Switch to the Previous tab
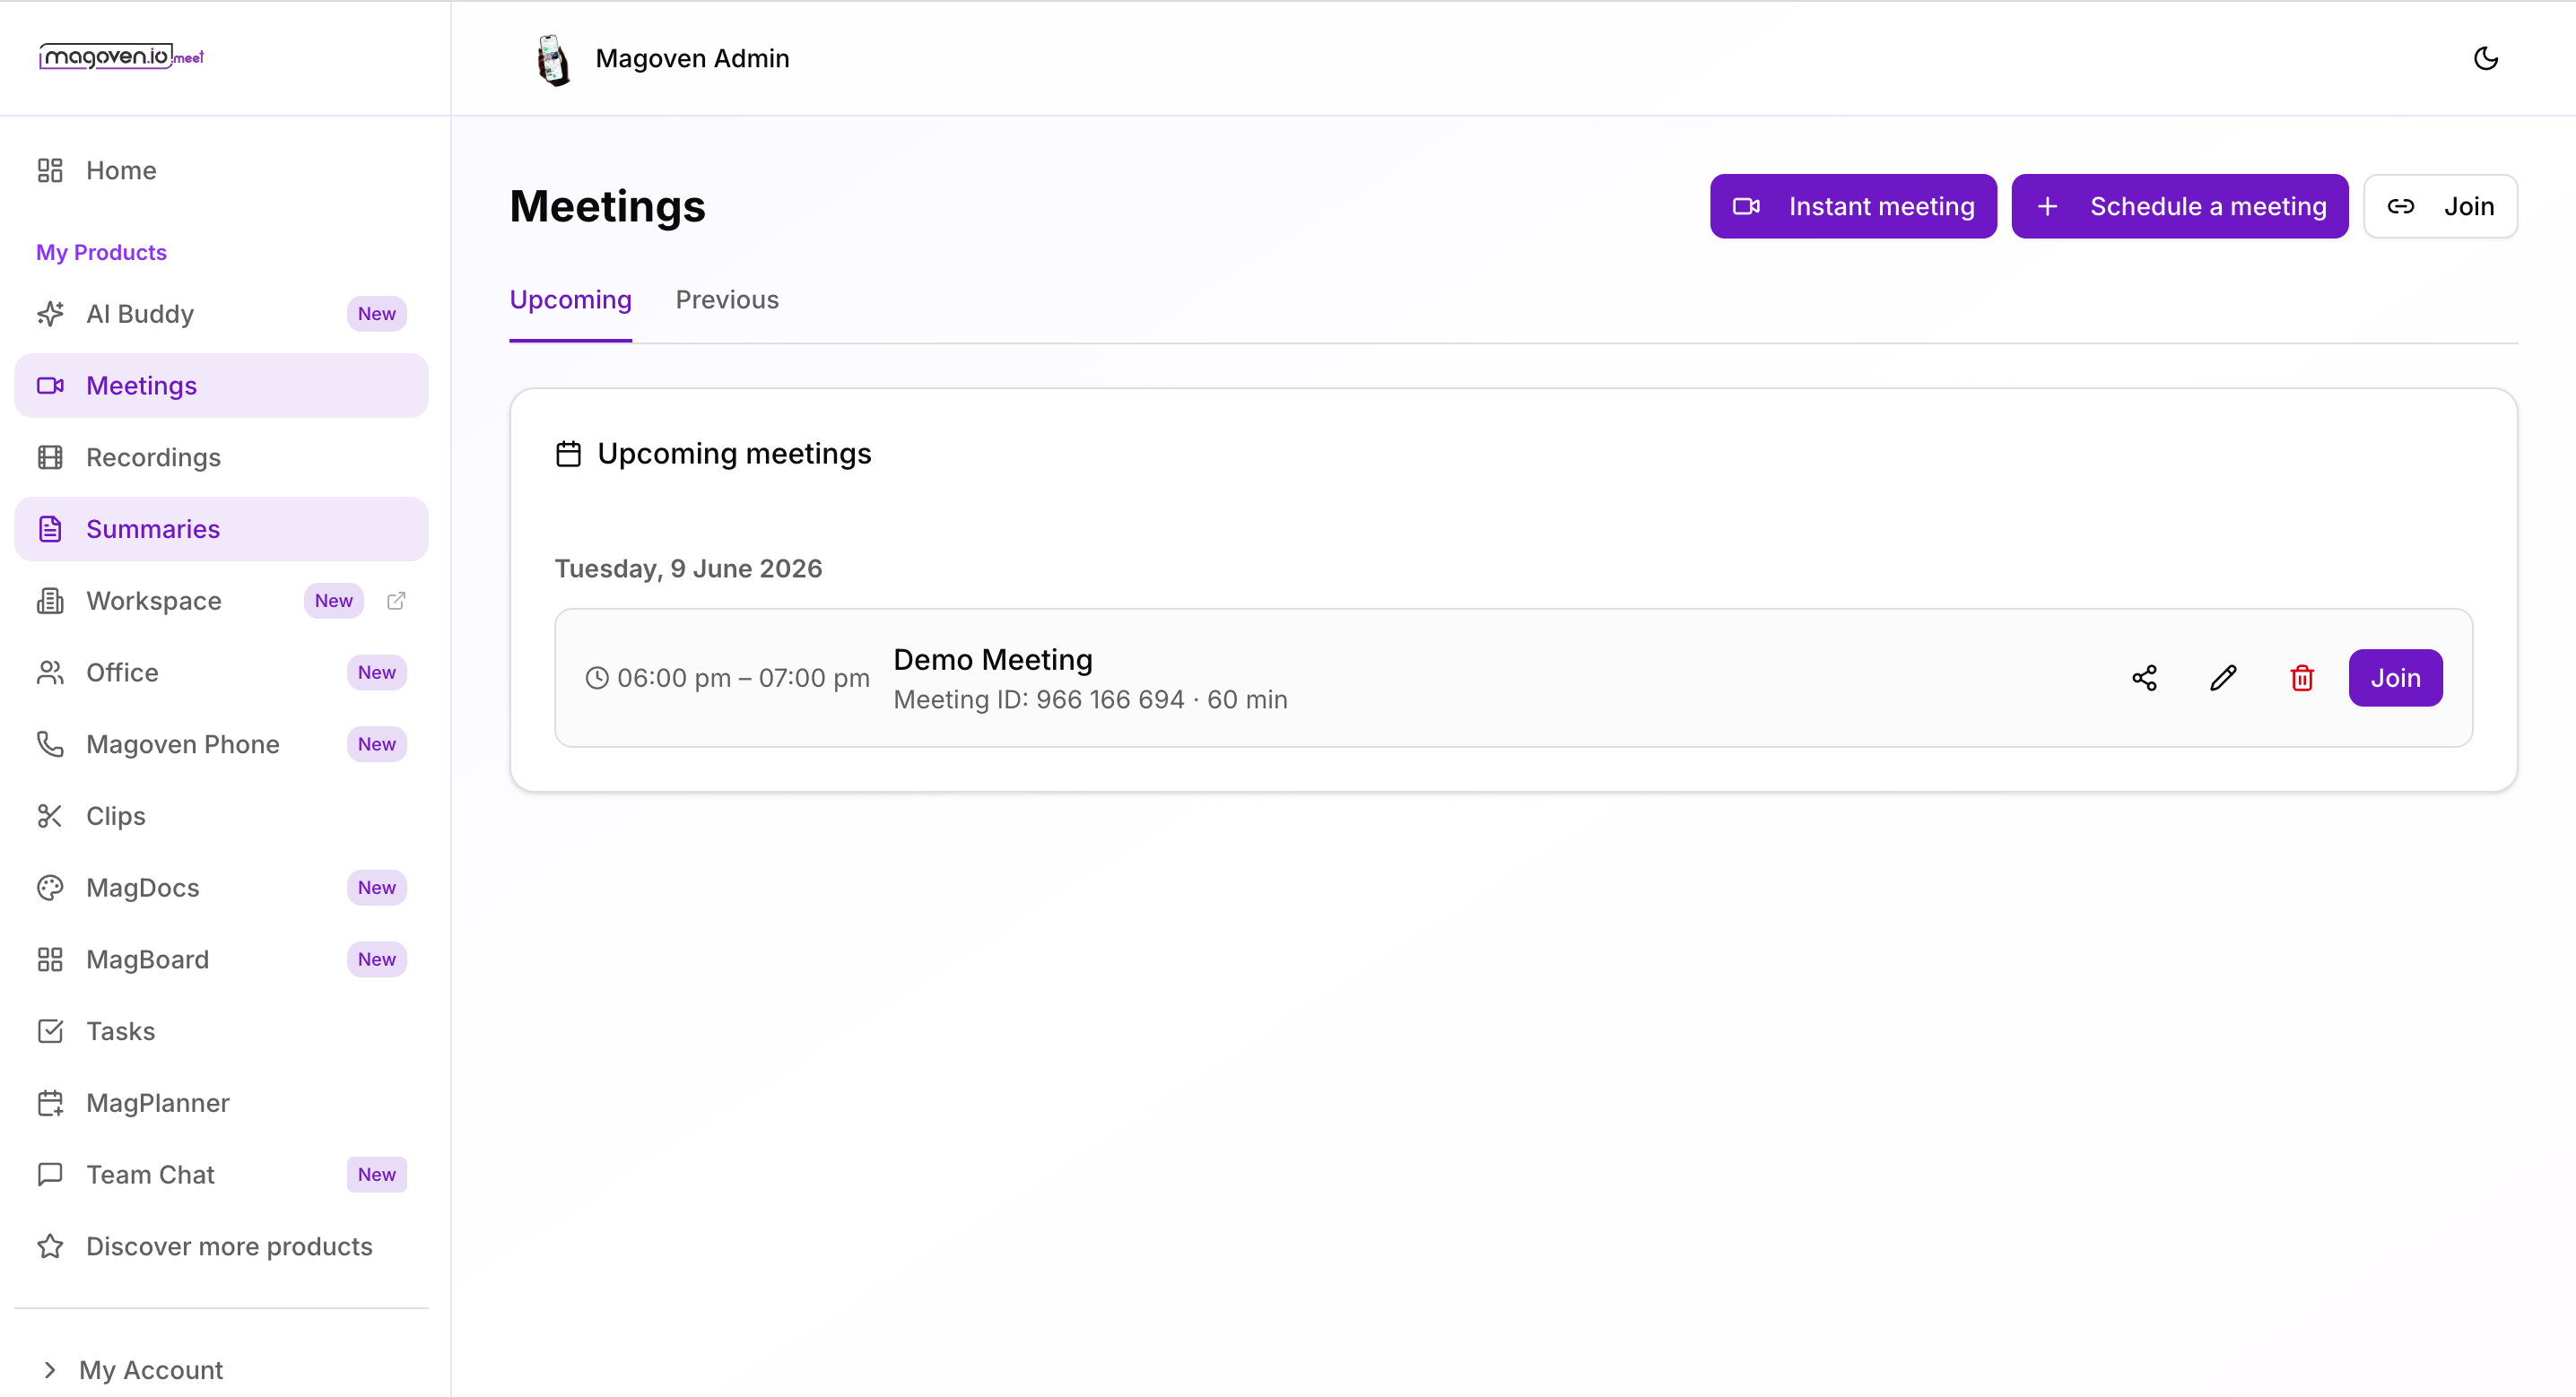The height and width of the screenshot is (1397, 2576). point(727,300)
